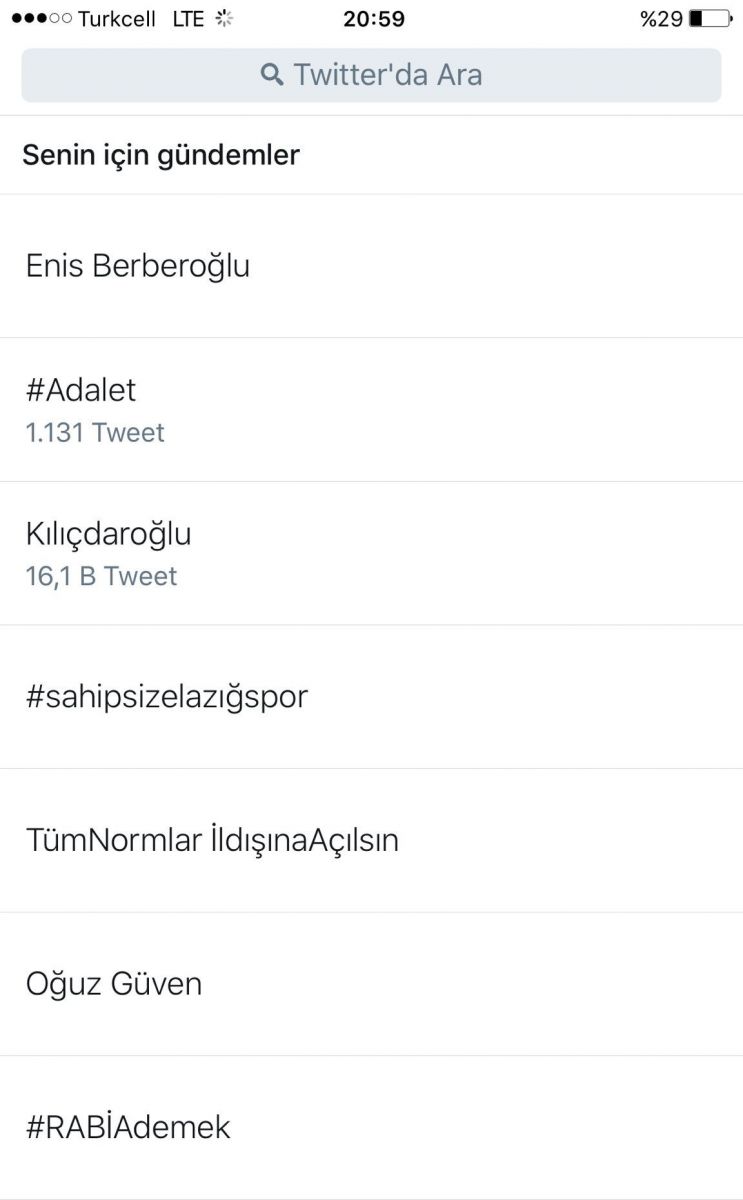Open the Enis Berberoğlu trend
Screen dimensions: 743x1200
pos(138,266)
